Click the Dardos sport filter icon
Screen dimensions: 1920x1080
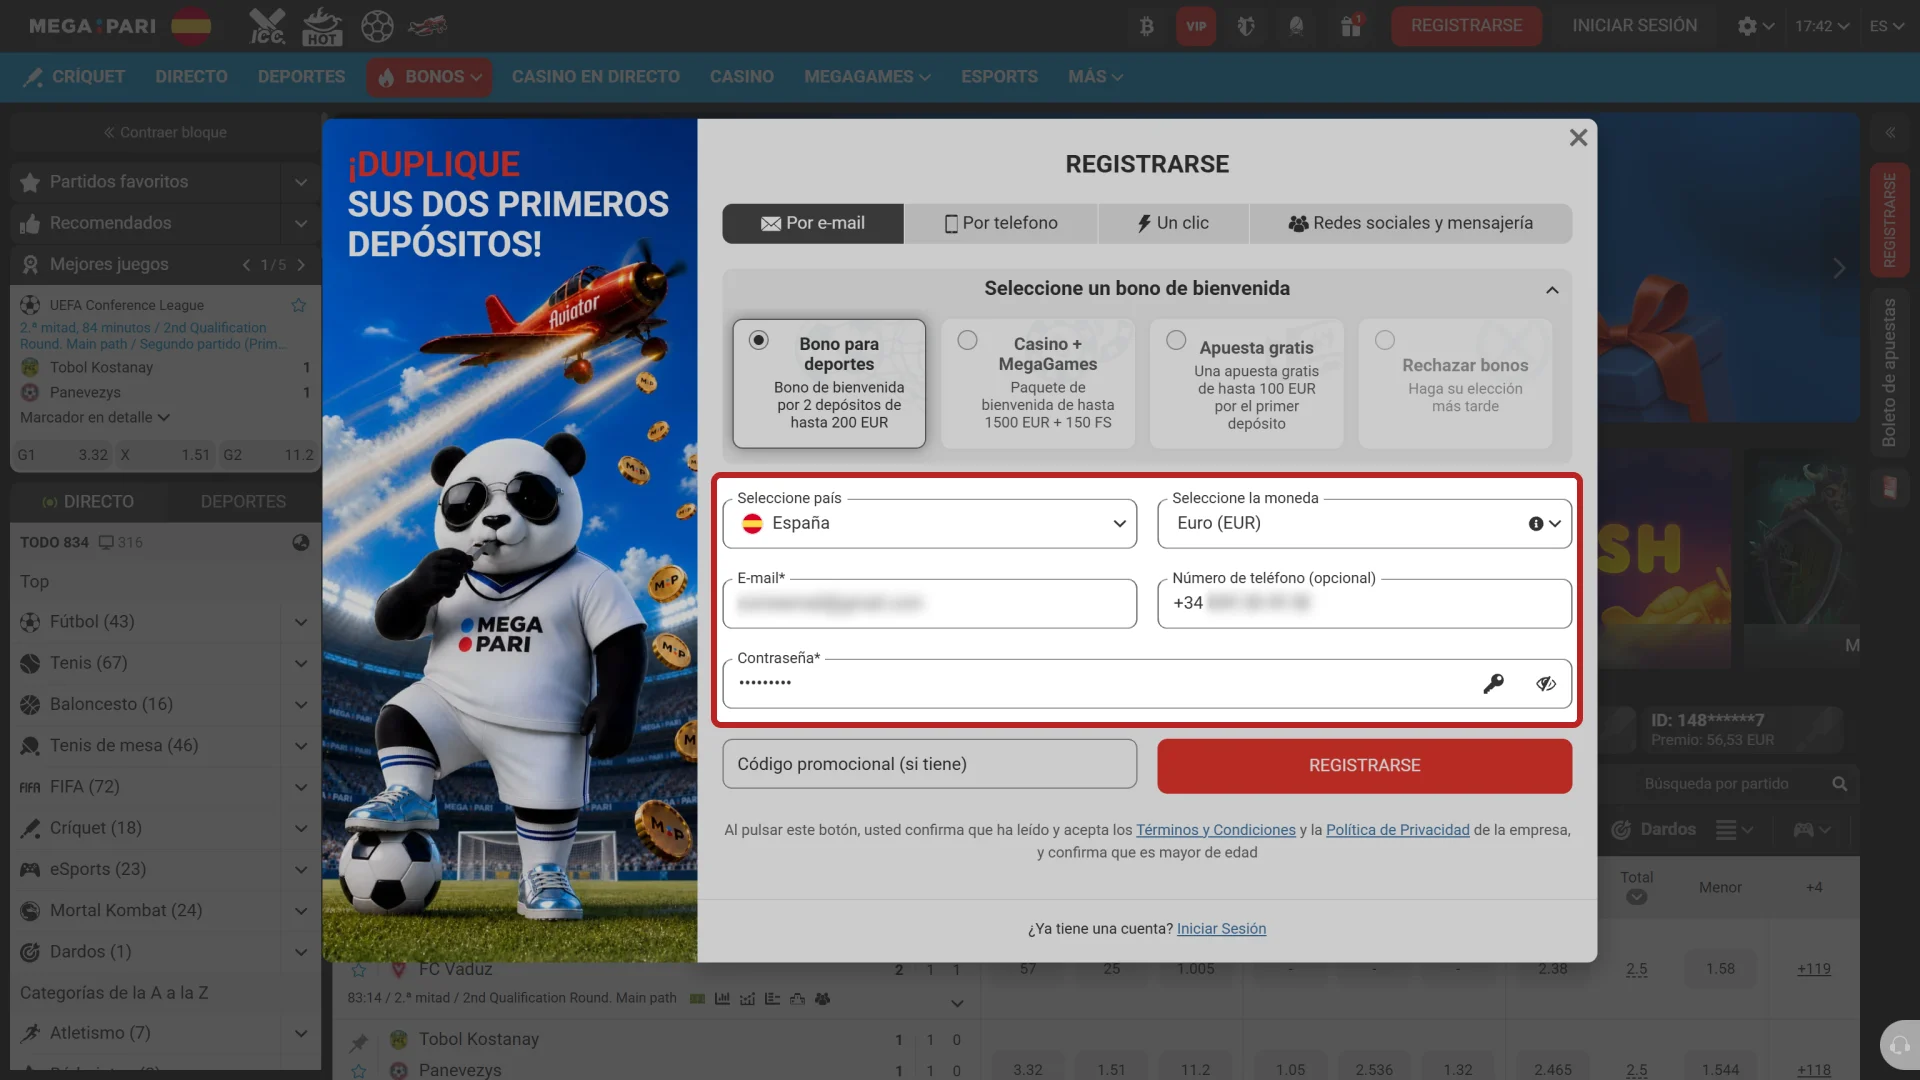coord(1621,830)
